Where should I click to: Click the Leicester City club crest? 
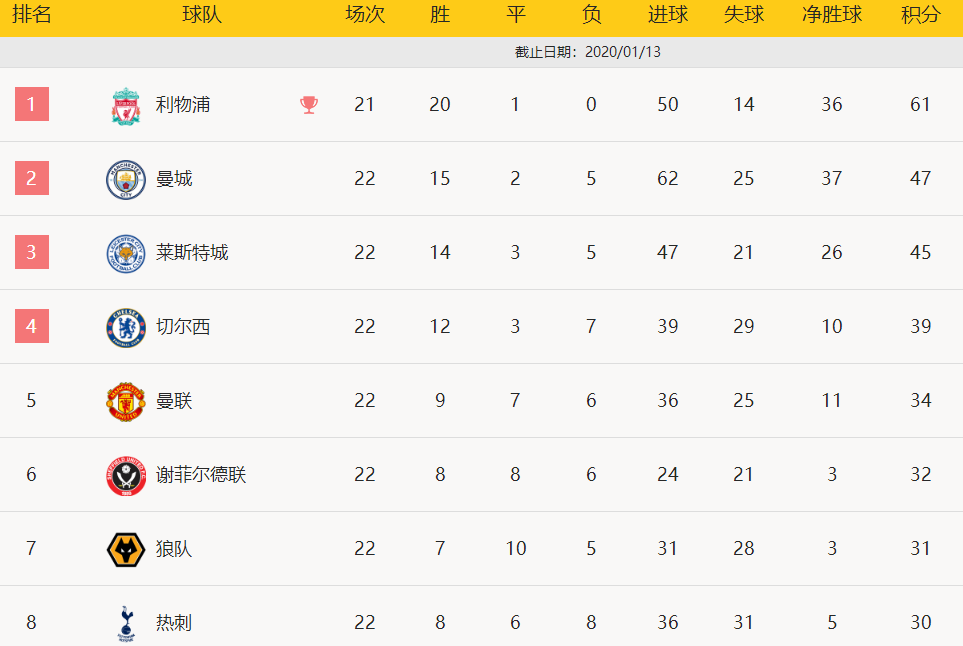pos(126,253)
